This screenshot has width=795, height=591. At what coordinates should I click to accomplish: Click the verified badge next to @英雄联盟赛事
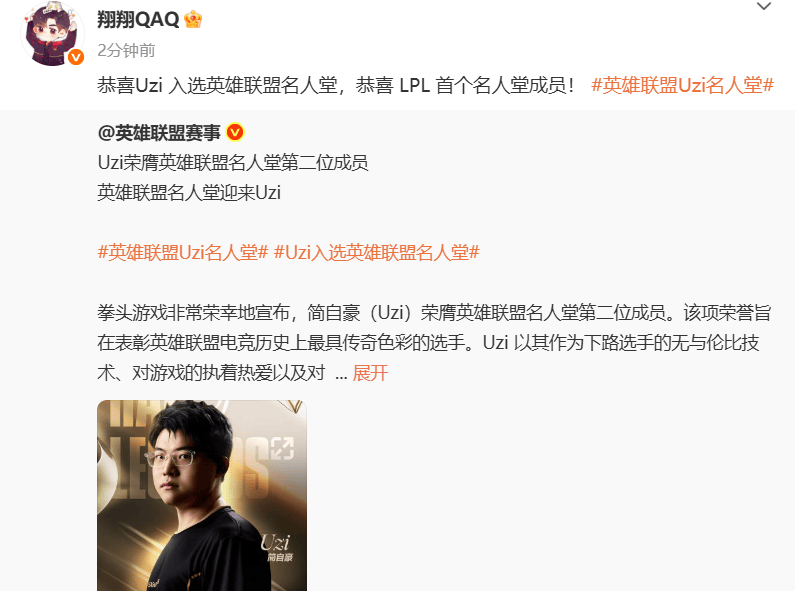[x=235, y=133]
